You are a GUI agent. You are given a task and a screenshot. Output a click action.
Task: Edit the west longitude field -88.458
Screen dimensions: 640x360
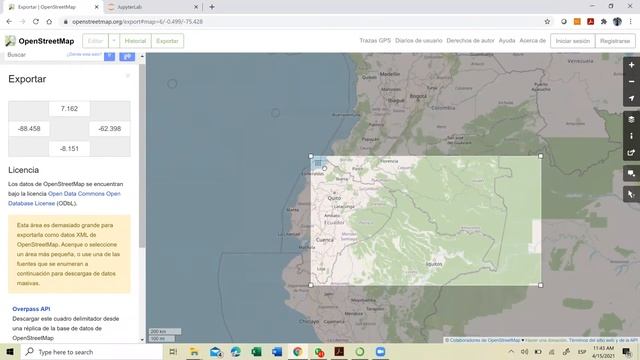click(x=29, y=129)
